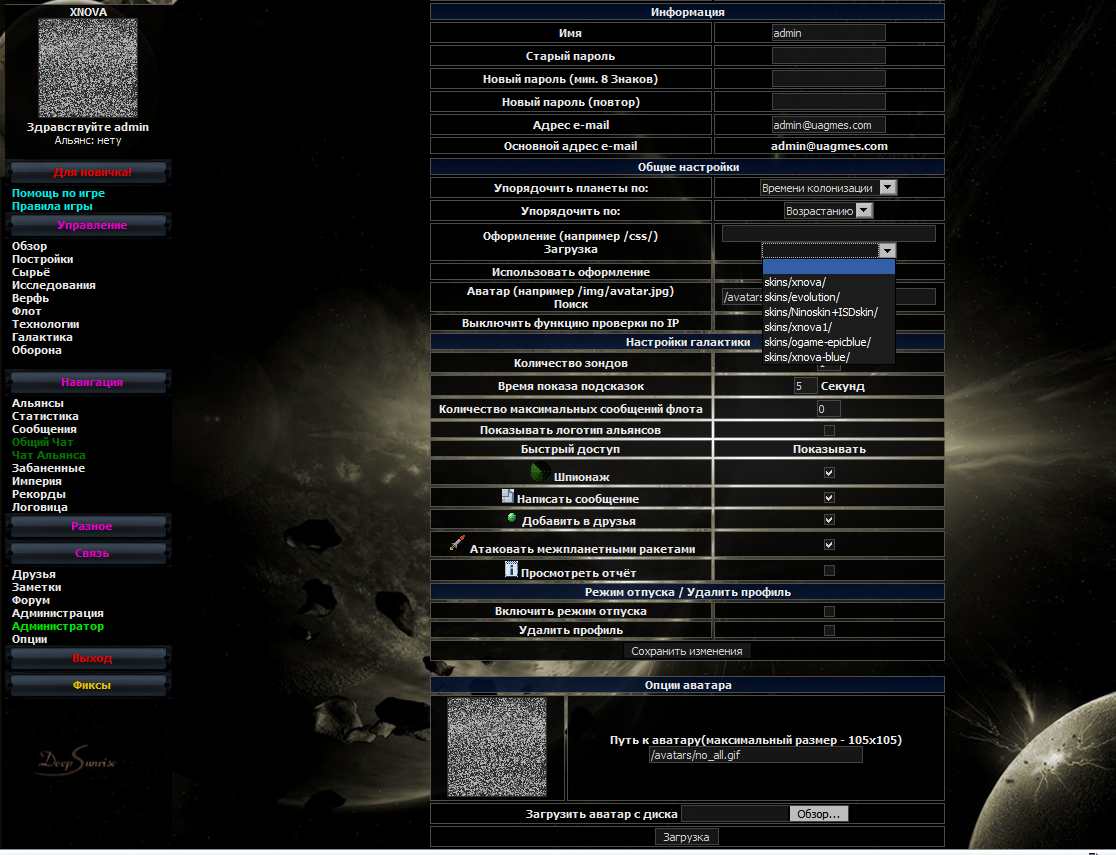
Task: Open the Для новичка! menu header
Action: [x=89, y=172]
